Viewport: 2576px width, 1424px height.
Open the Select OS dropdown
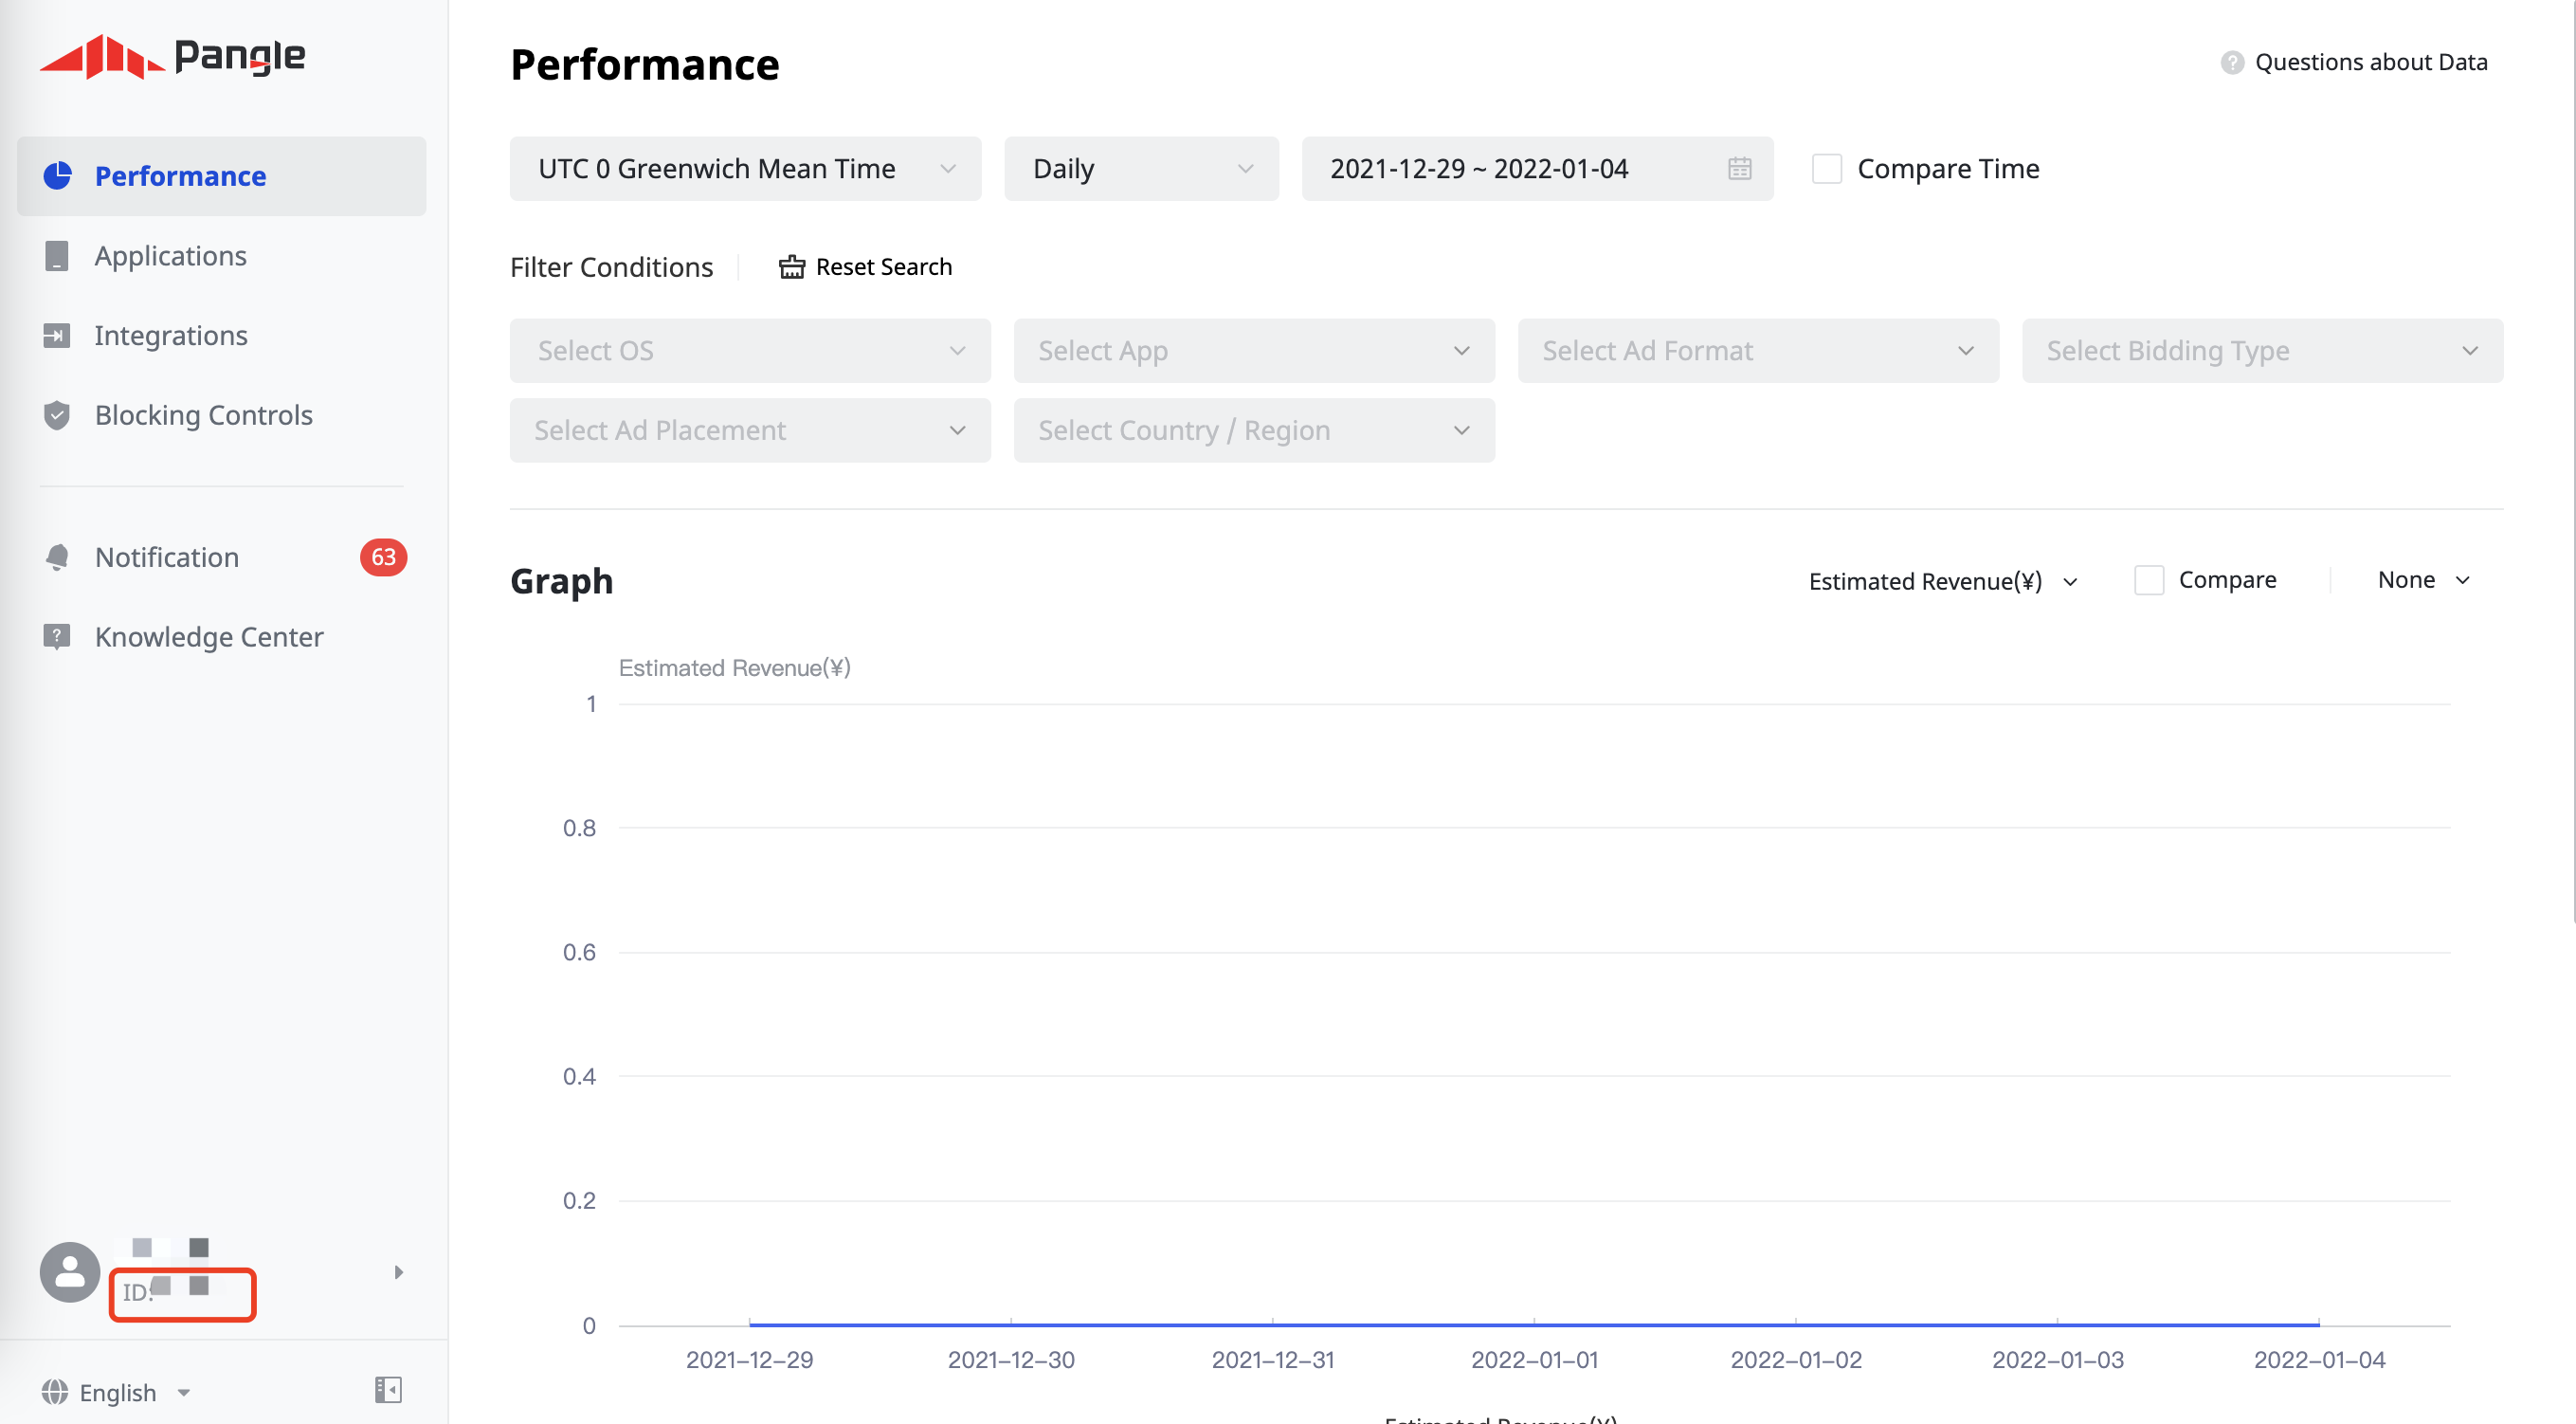click(x=750, y=351)
